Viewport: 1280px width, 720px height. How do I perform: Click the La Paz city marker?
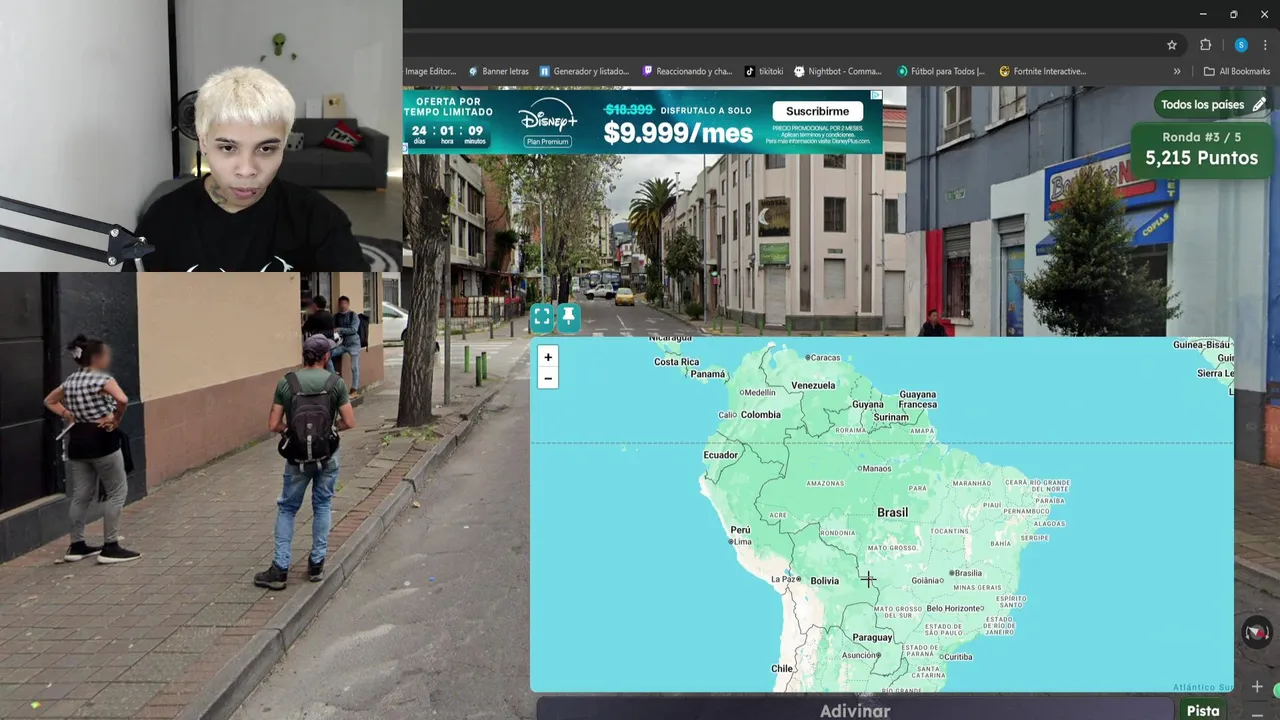coord(798,579)
